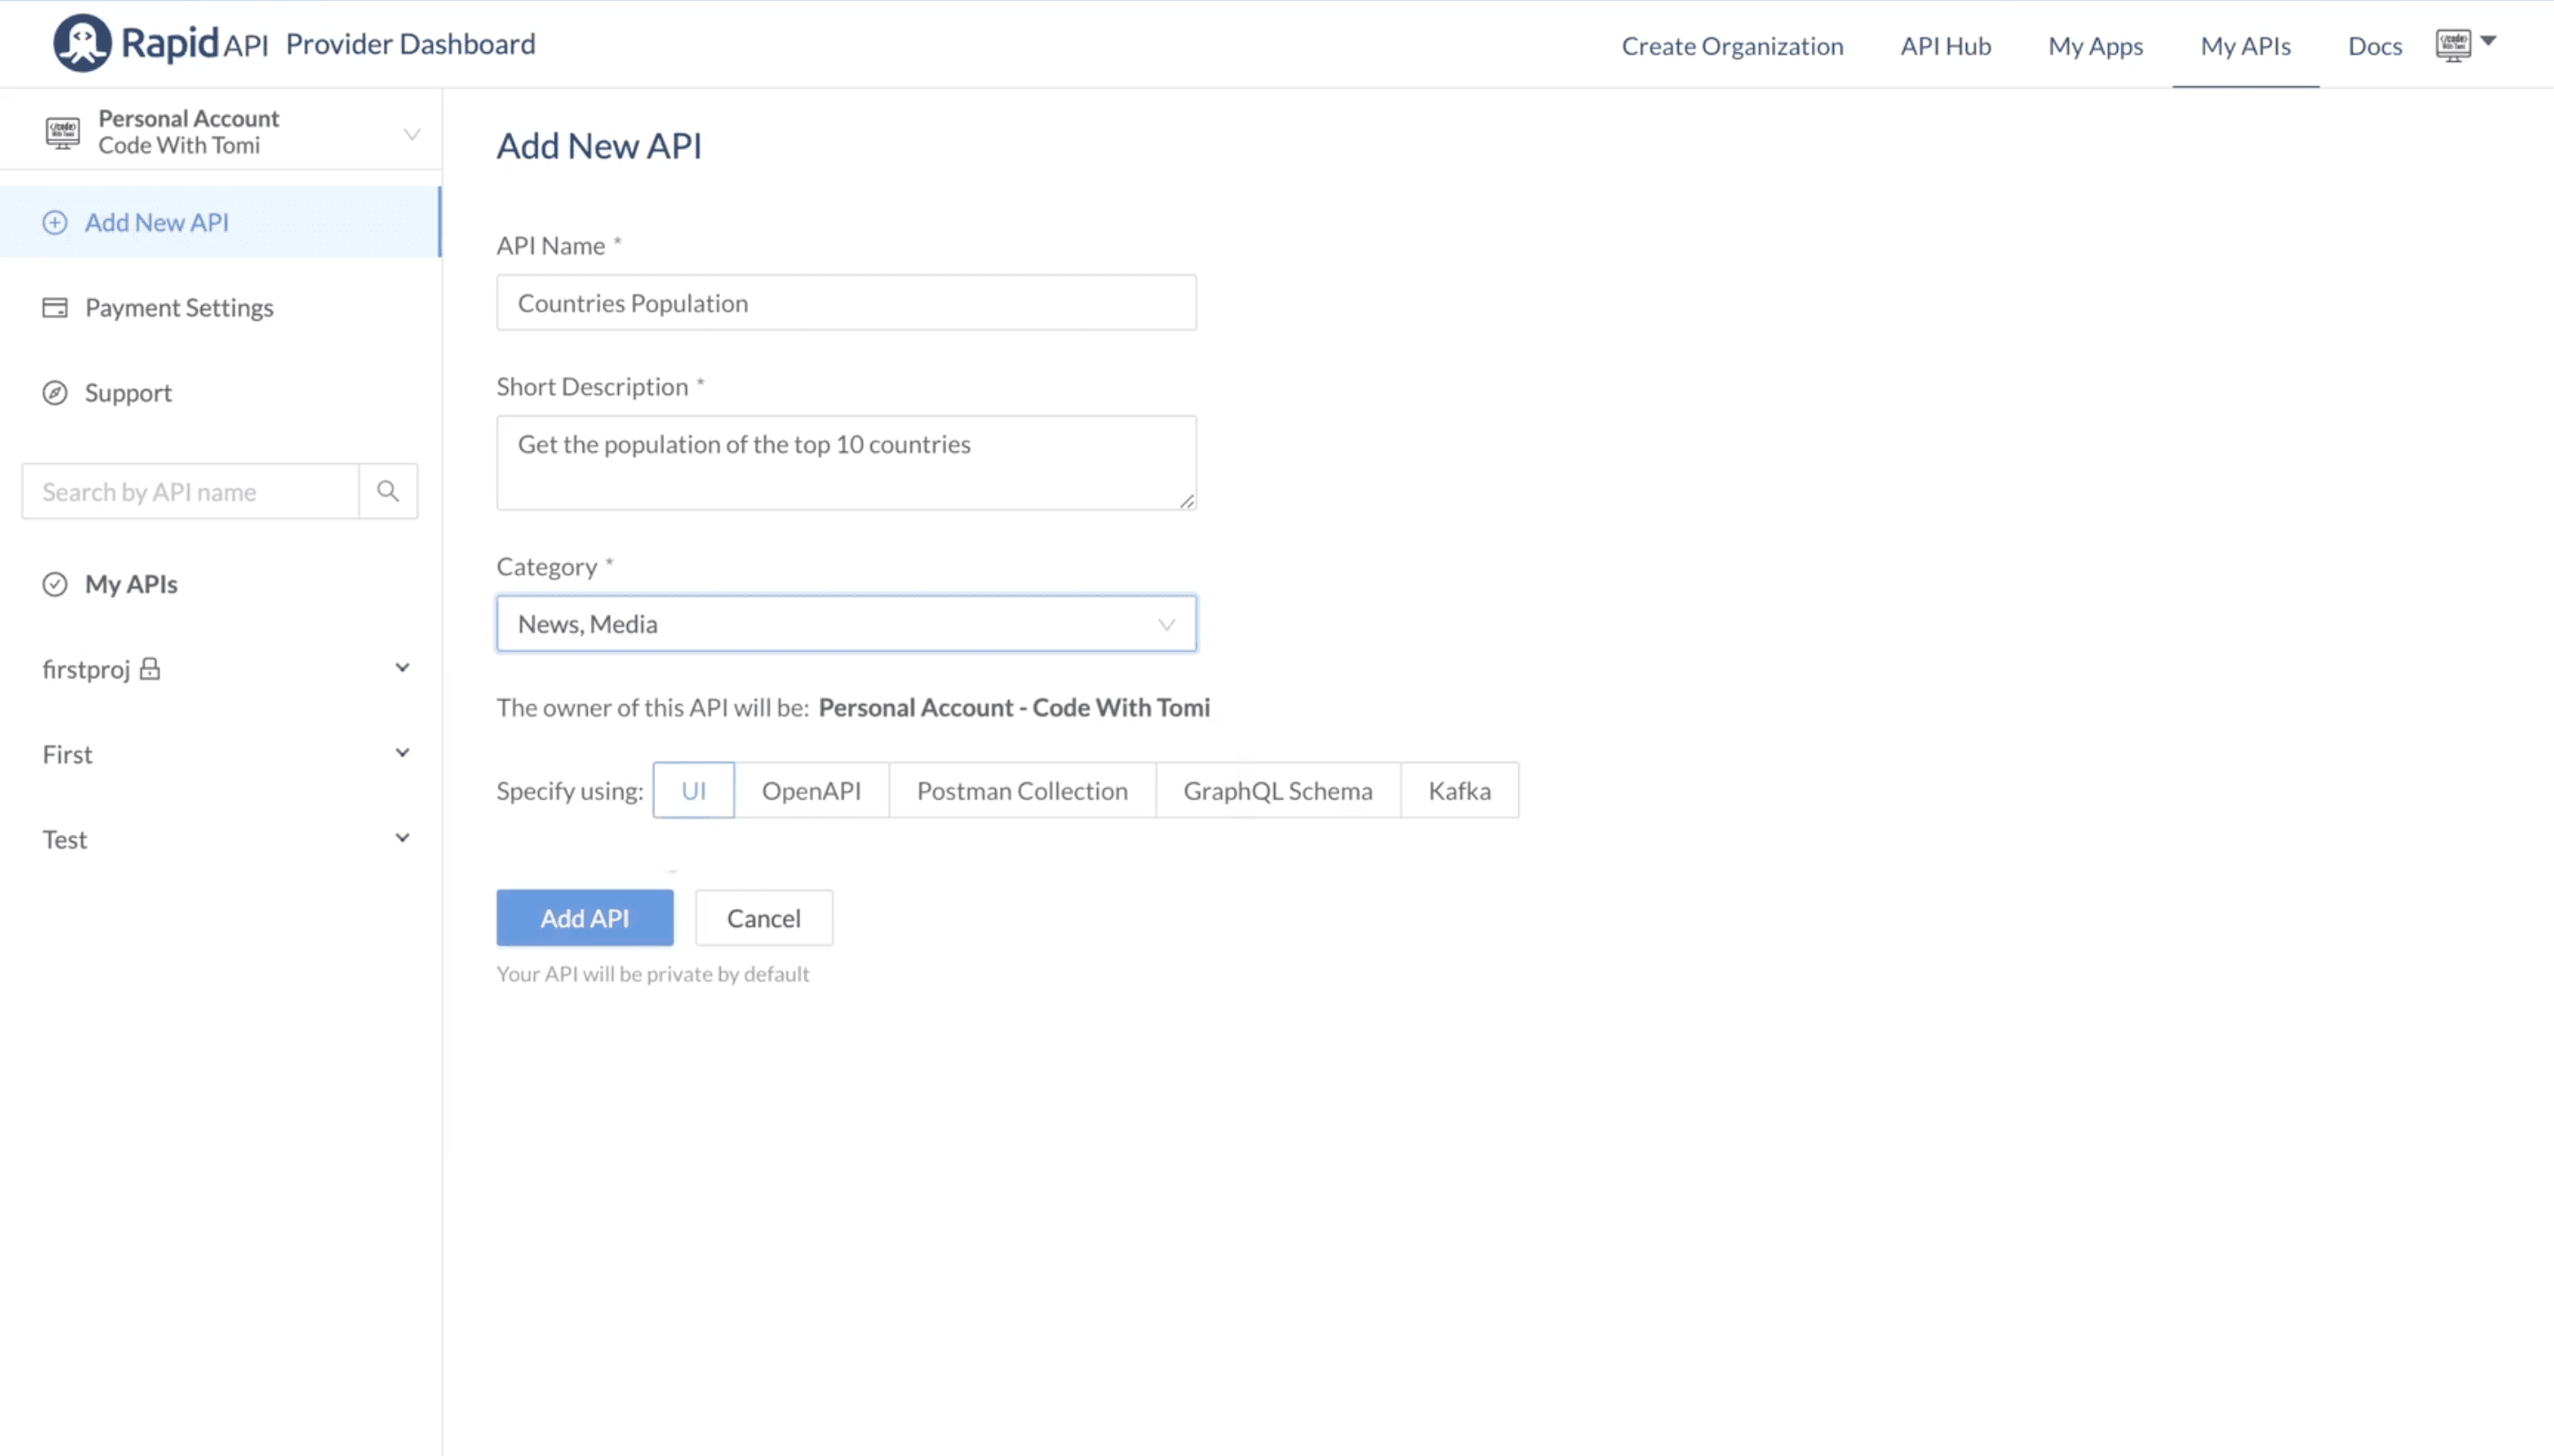Screen dimensions: 2554x1456
Task: Click the Payment Settings card icon
Action: tap(55, 307)
